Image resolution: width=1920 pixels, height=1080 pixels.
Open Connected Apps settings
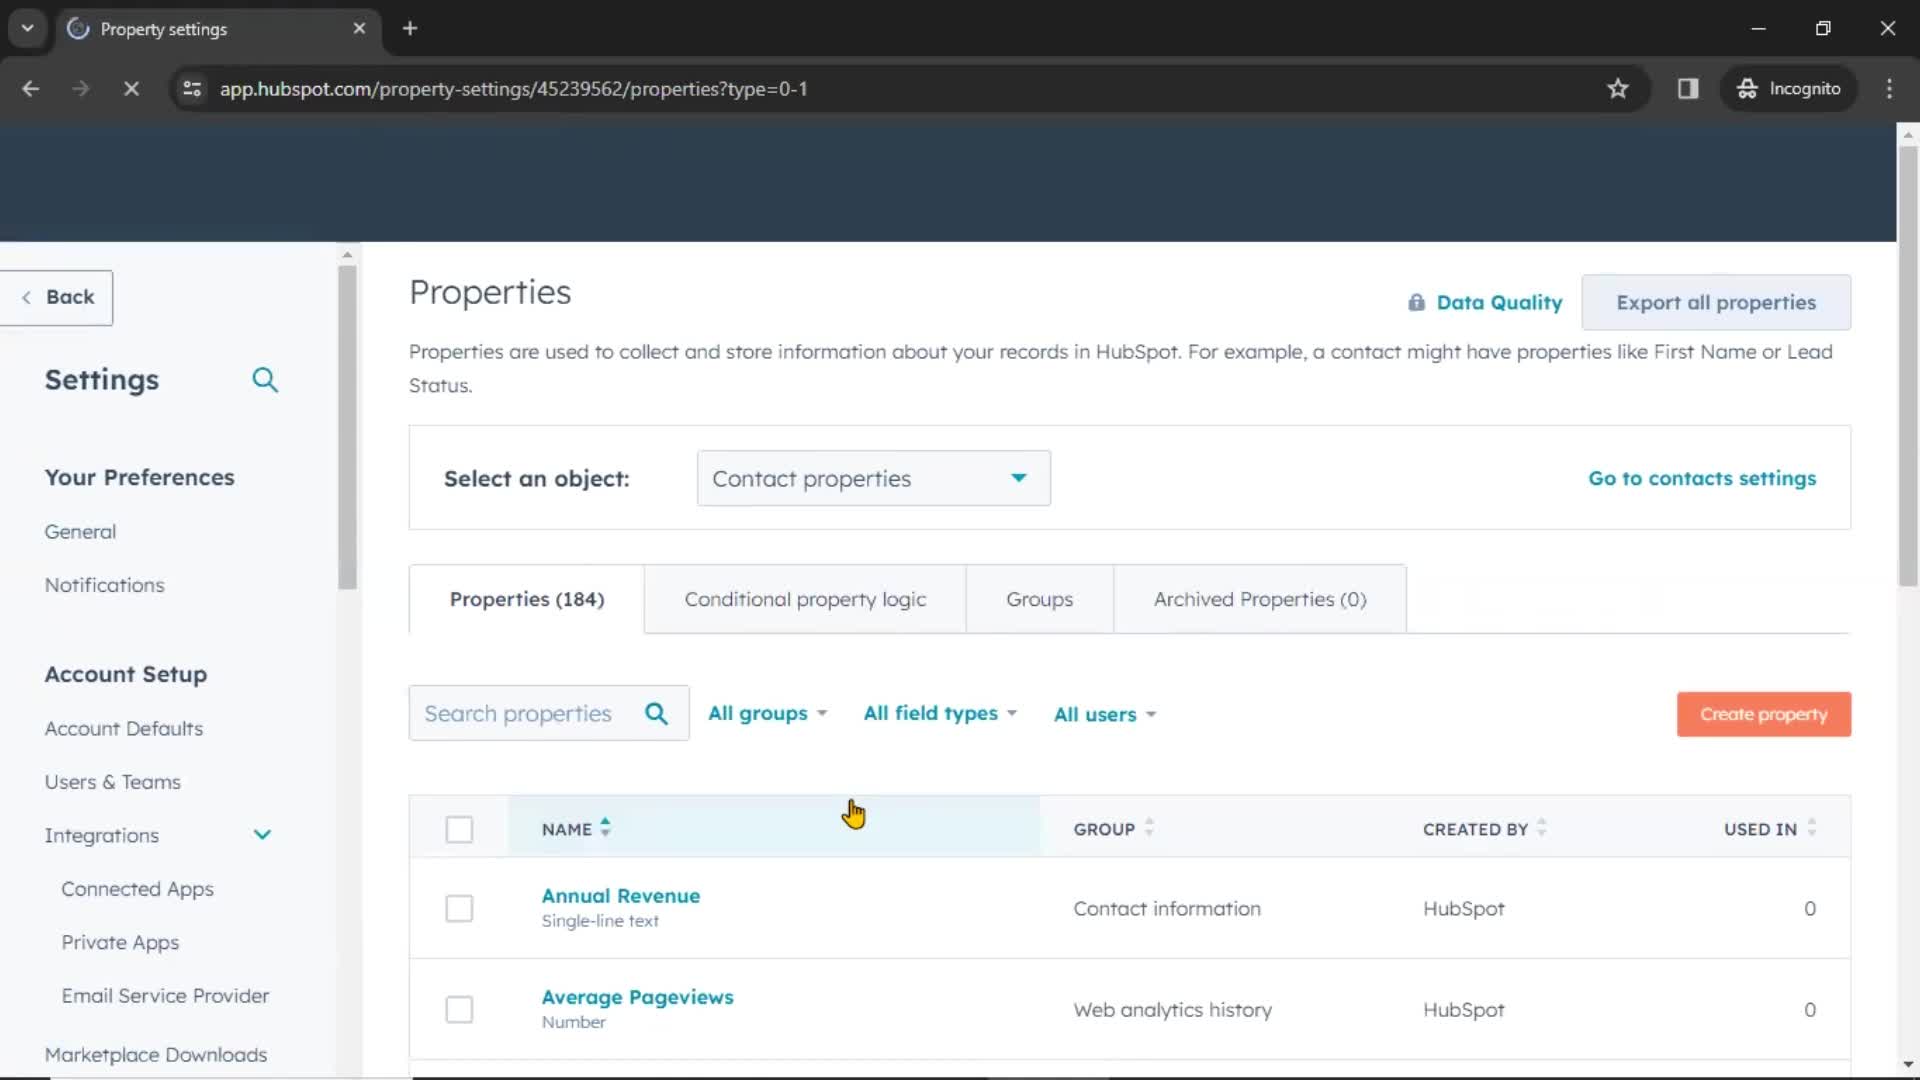click(137, 889)
